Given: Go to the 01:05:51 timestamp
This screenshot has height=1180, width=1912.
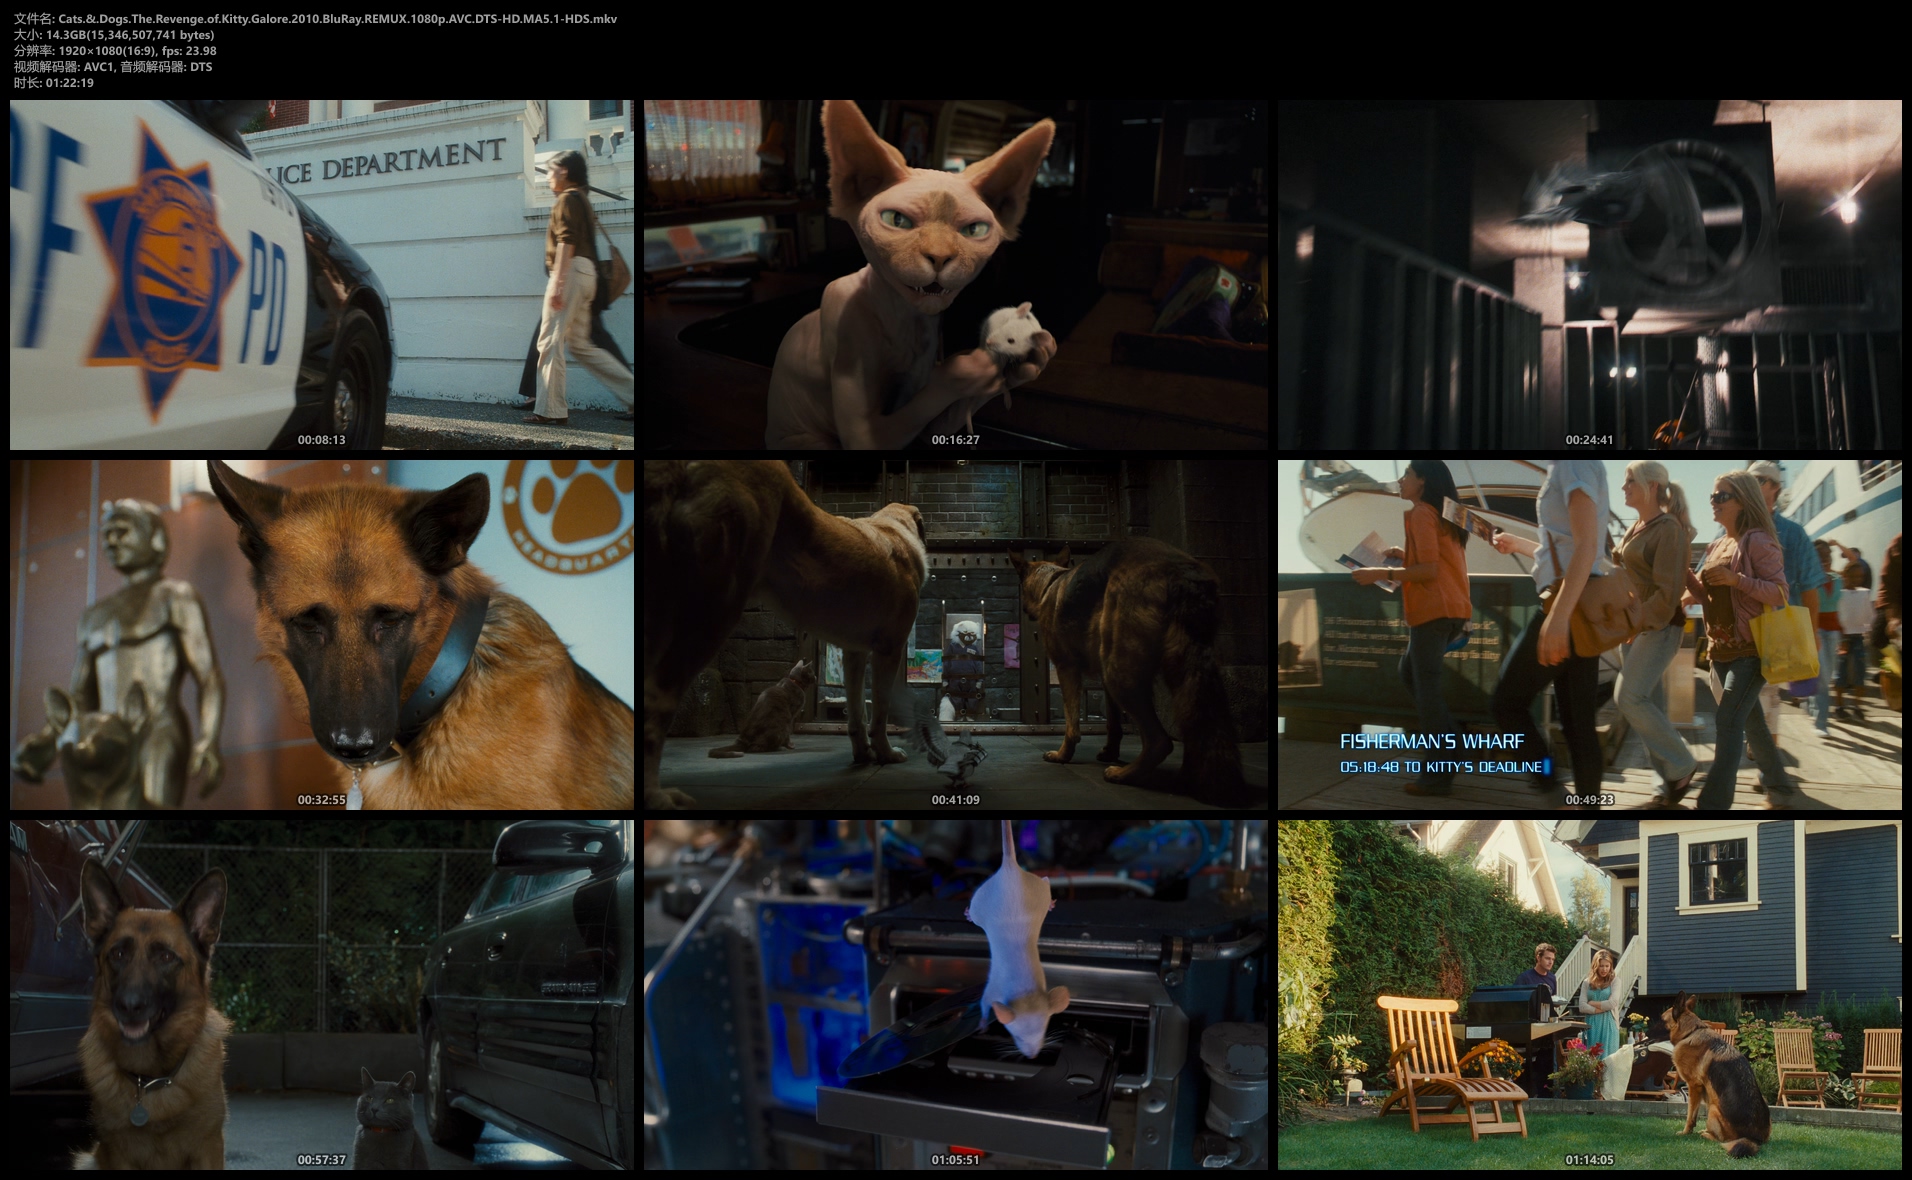Looking at the screenshot, I should (x=955, y=1160).
